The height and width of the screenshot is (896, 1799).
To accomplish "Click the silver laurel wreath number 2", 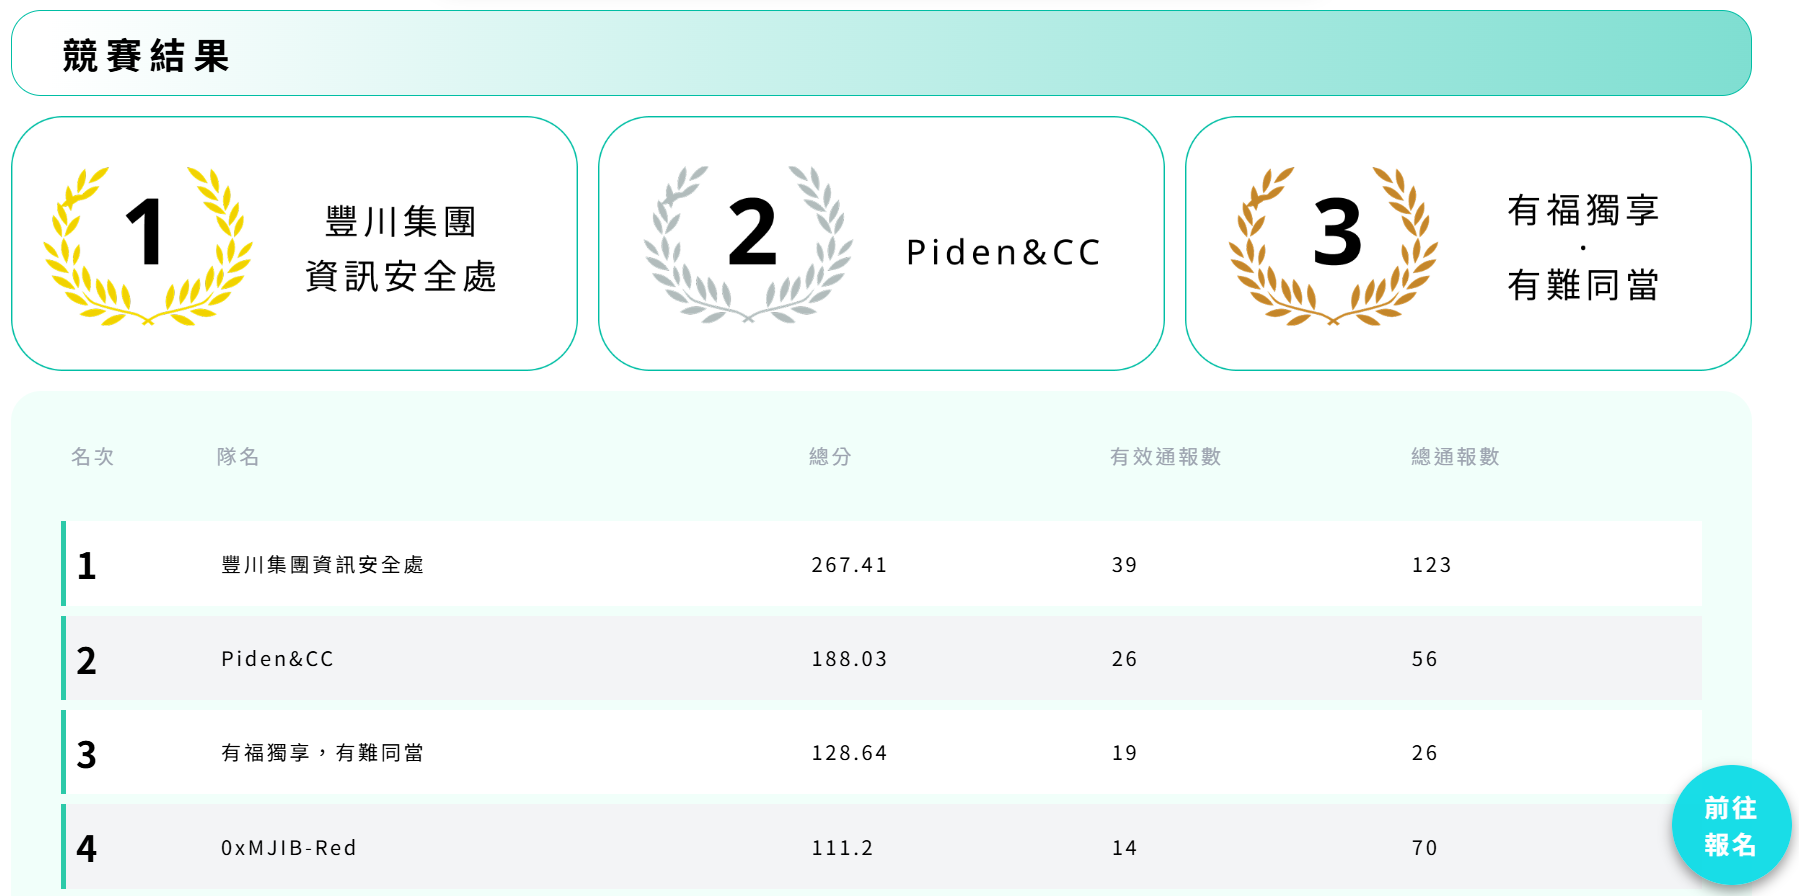I will [748, 245].
